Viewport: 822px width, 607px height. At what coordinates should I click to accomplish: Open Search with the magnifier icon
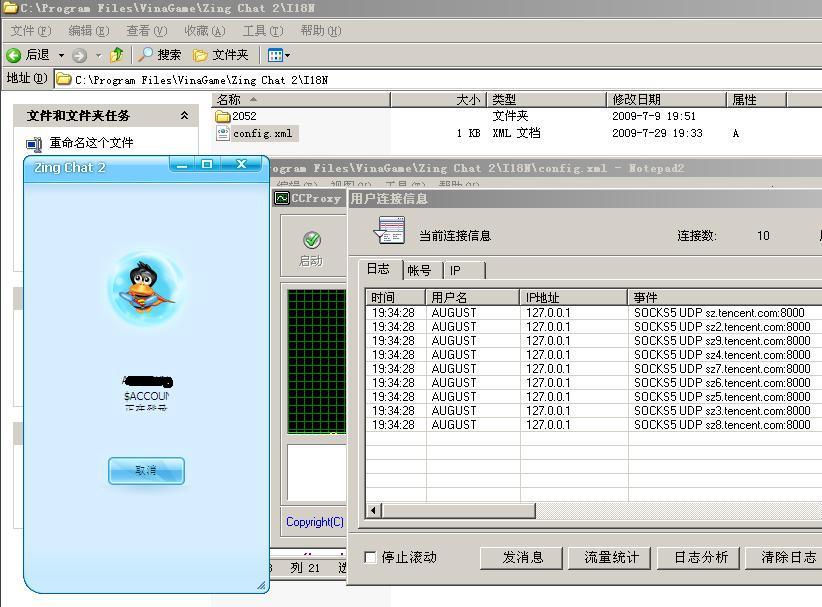146,55
